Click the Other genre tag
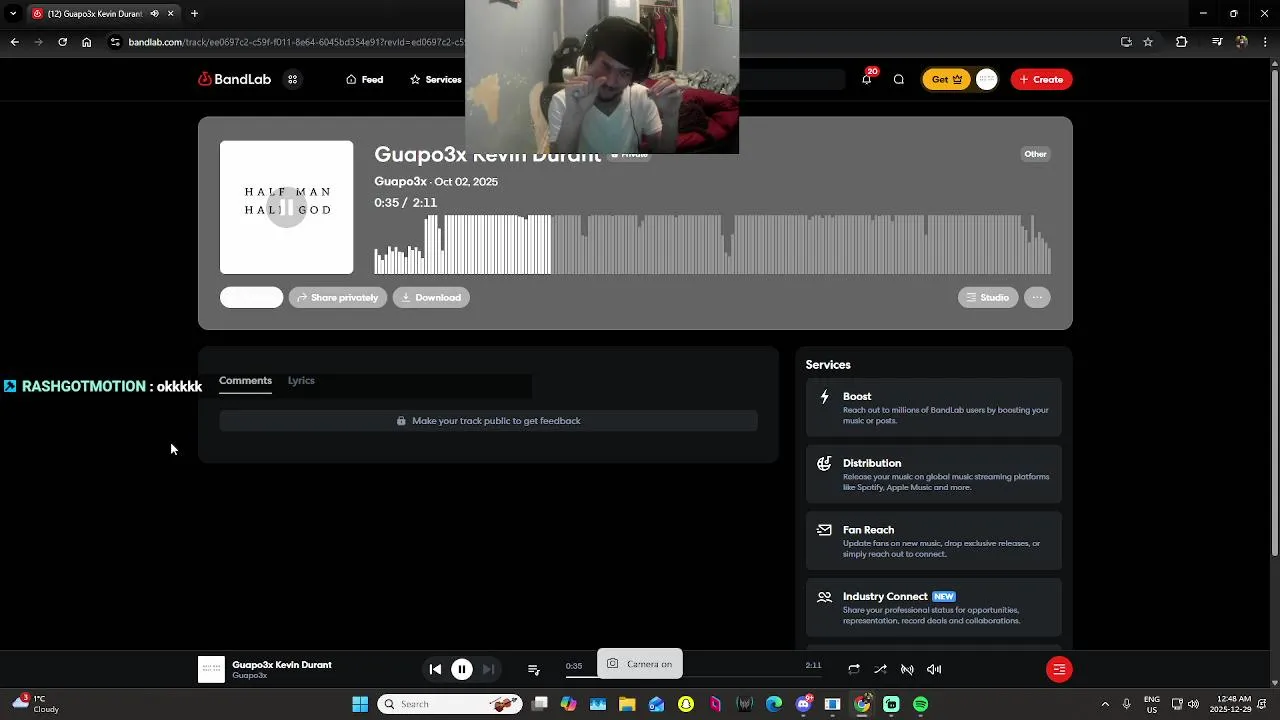Viewport: 1280px width, 720px height. pos(1035,154)
